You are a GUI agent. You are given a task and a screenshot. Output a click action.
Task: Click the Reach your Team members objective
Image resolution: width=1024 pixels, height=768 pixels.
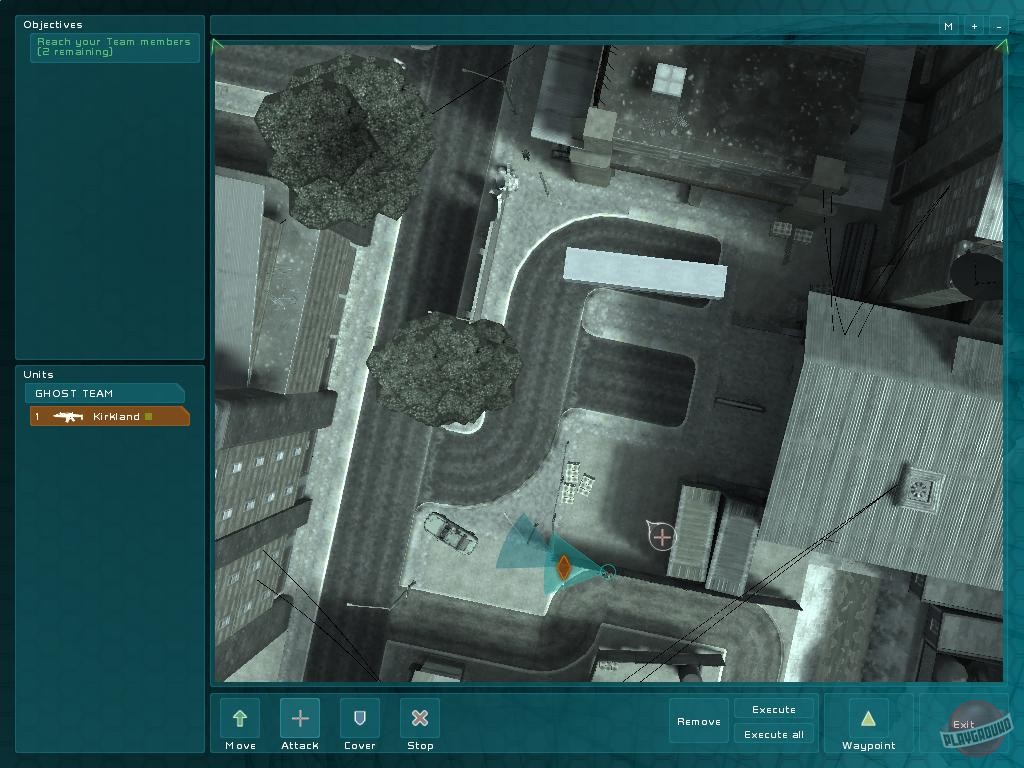click(x=114, y=47)
